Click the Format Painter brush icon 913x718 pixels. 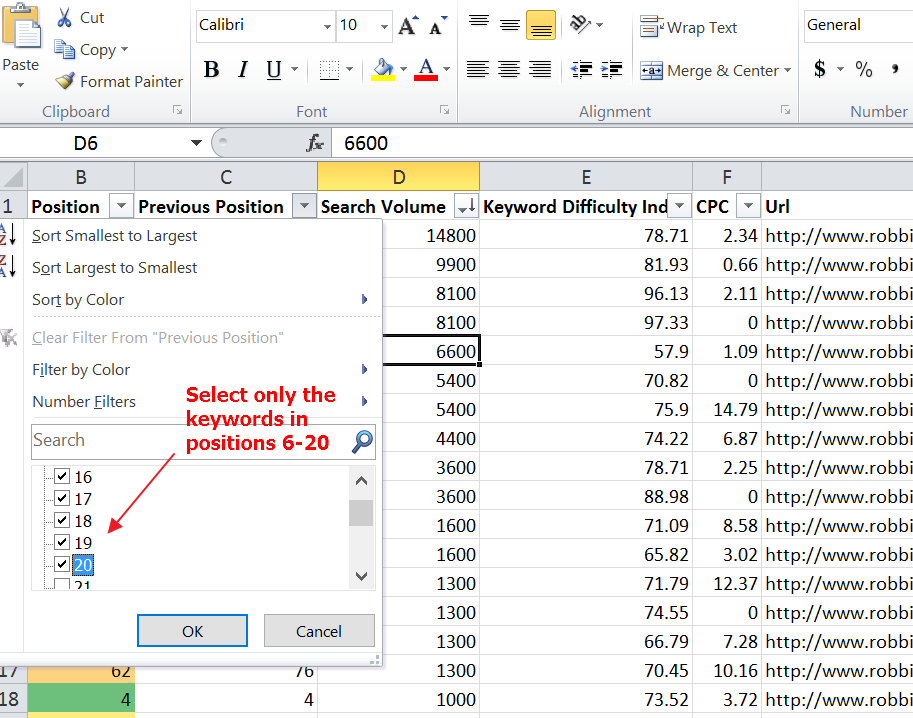[65, 82]
